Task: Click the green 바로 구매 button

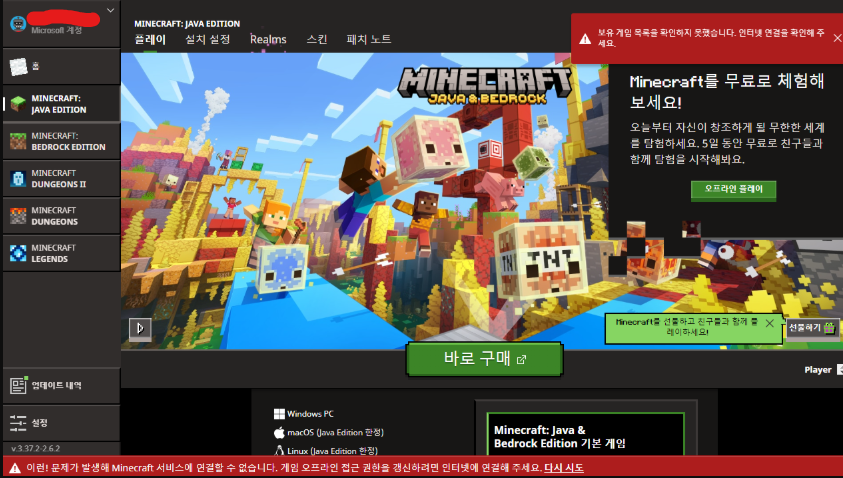Action: tap(485, 359)
